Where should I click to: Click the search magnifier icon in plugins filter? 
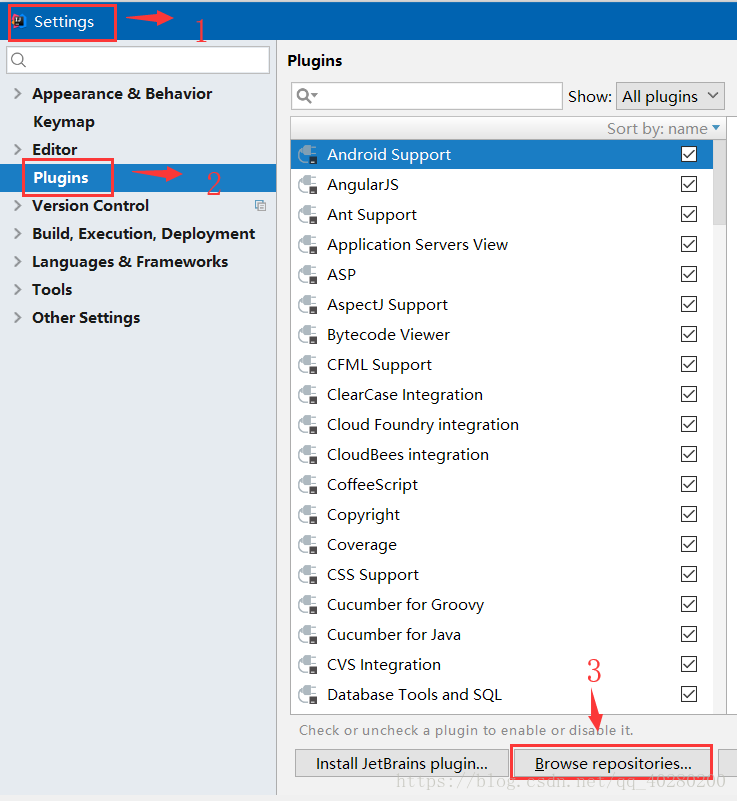(x=307, y=96)
